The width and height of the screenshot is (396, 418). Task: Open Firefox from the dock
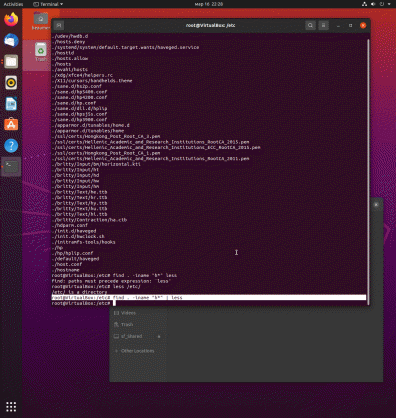11,19
